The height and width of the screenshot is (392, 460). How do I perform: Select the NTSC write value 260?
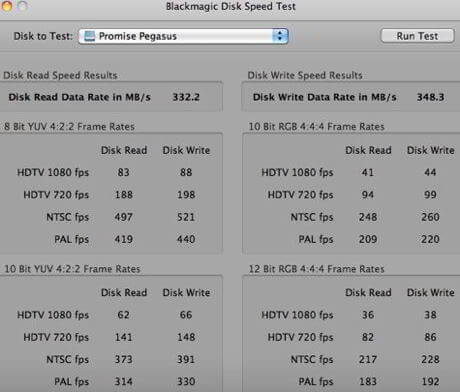coord(430,217)
